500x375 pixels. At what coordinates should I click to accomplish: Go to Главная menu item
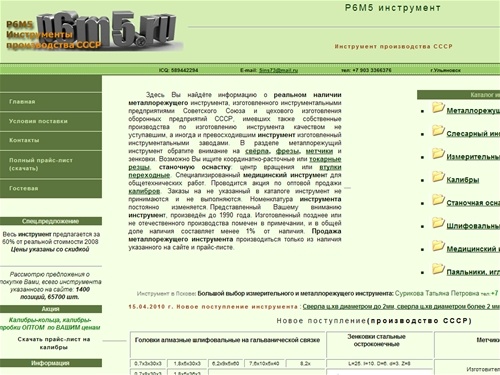click(51, 102)
